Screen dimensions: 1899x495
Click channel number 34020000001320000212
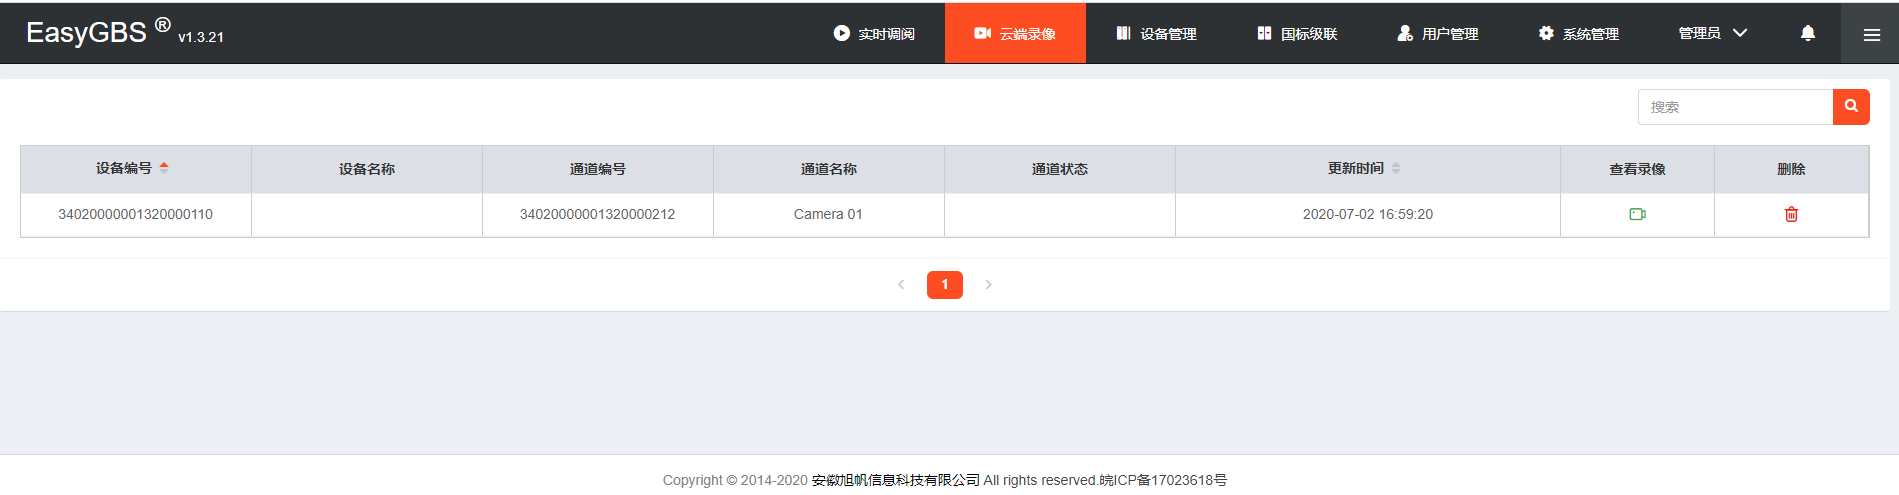[x=598, y=214]
